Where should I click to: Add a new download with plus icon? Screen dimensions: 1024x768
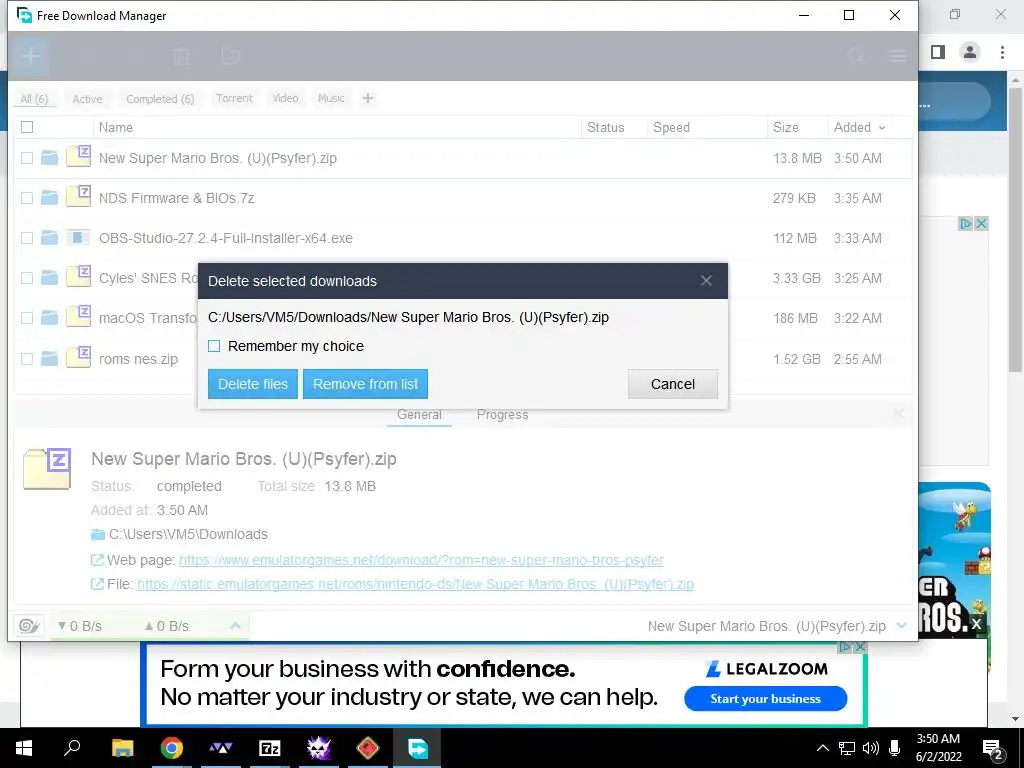[x=30, y=56]
